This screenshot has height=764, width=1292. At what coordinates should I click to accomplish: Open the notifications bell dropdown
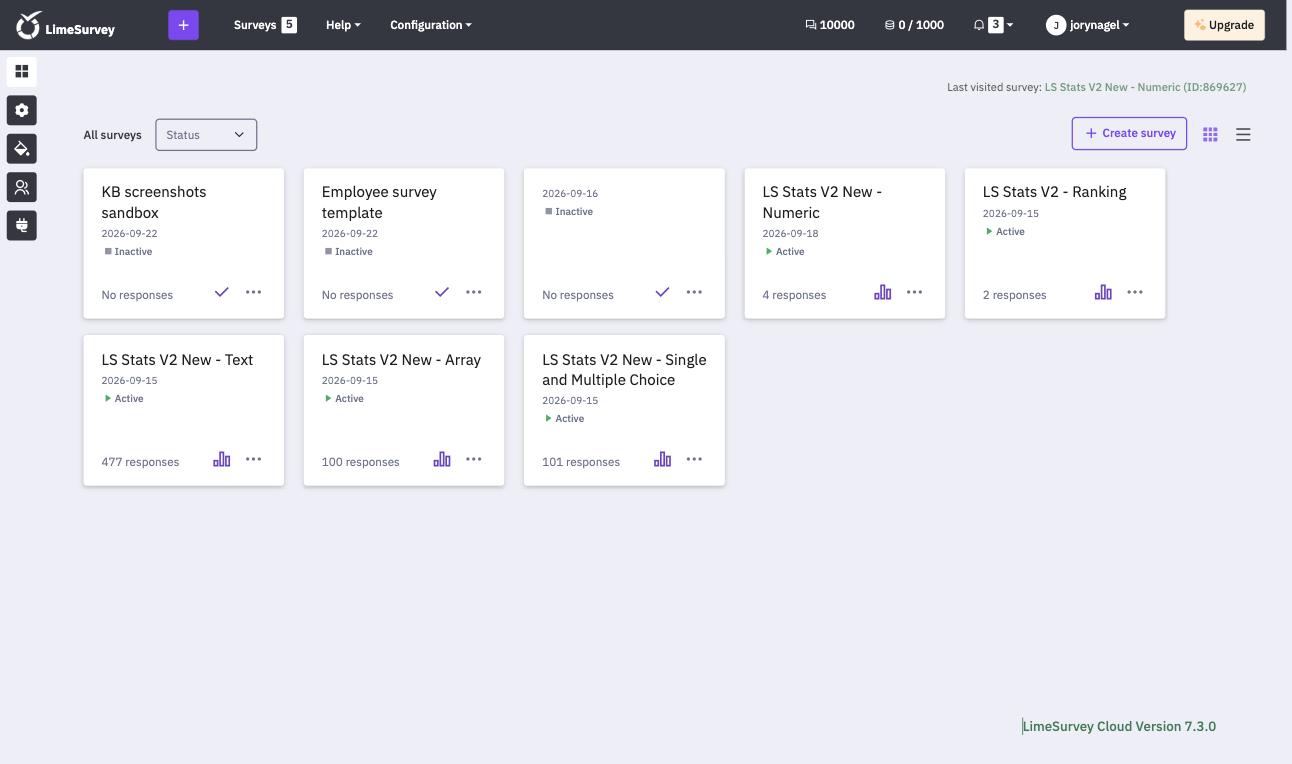click(993, 25)
